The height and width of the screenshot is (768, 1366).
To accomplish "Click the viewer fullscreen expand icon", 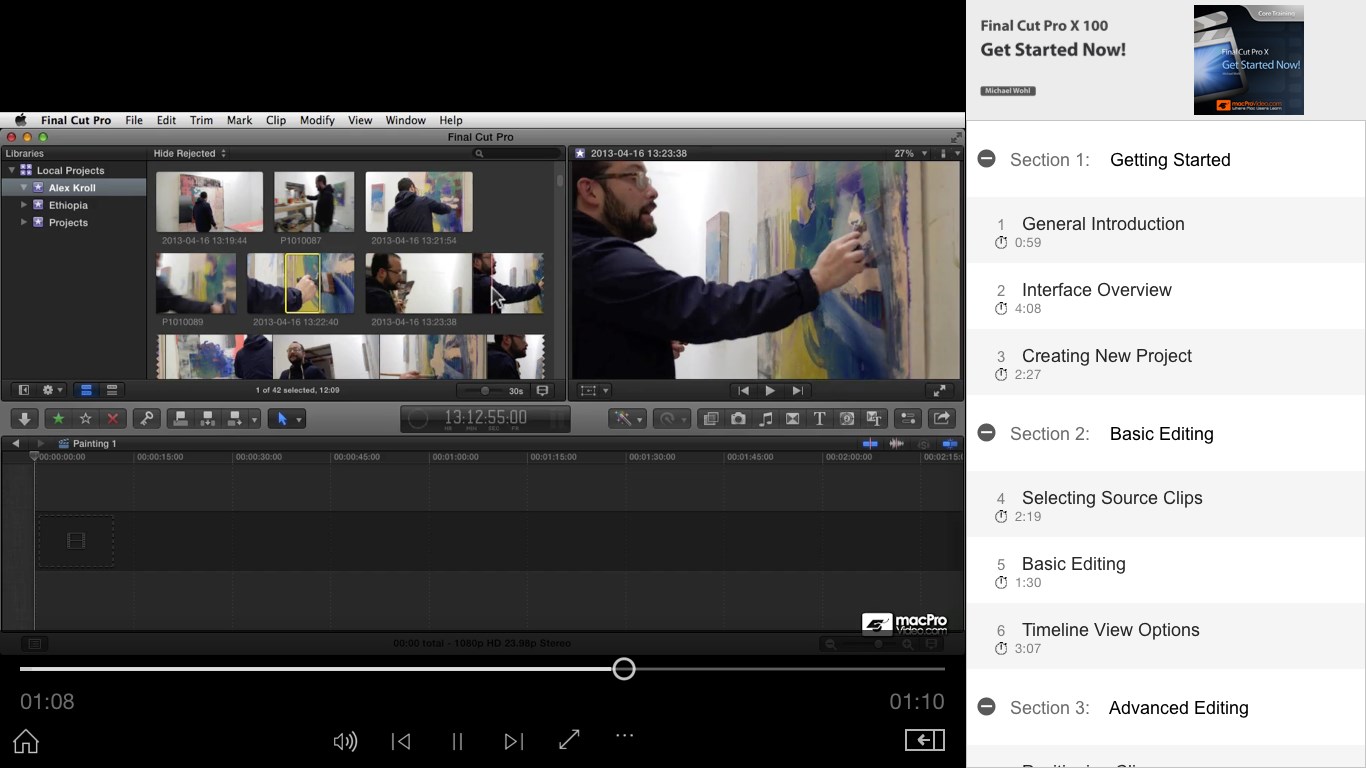I will point(939,391).
